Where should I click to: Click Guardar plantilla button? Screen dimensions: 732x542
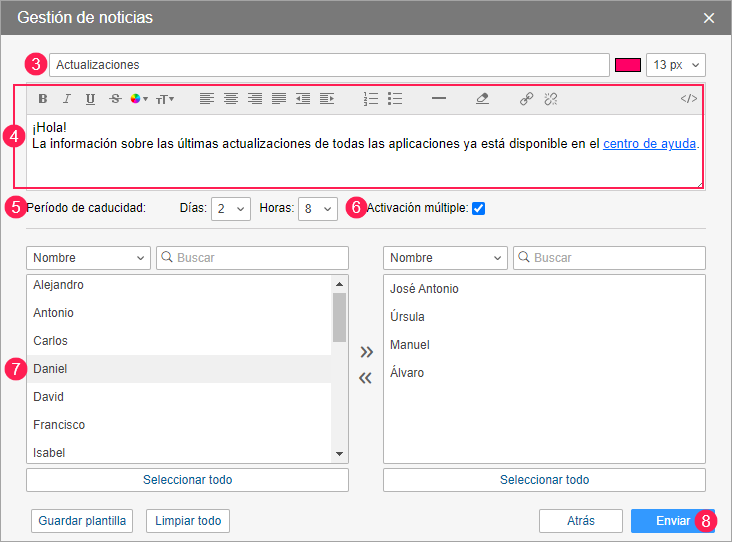point(83,521)
